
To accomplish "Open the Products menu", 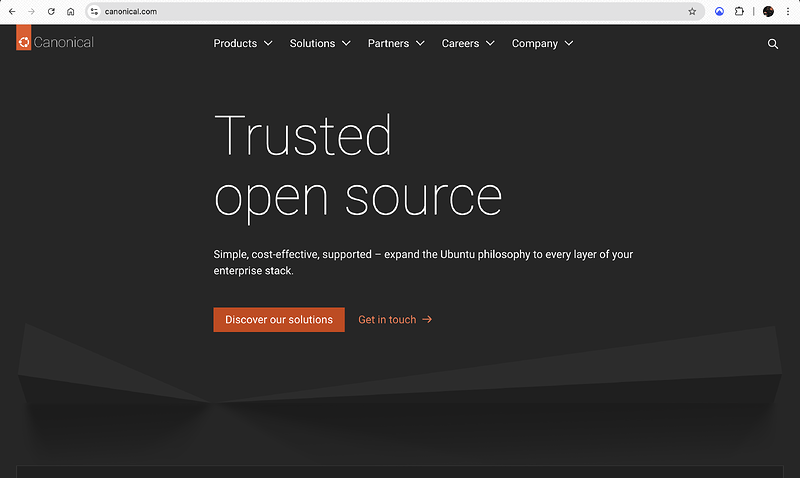I will pos(243,43).
